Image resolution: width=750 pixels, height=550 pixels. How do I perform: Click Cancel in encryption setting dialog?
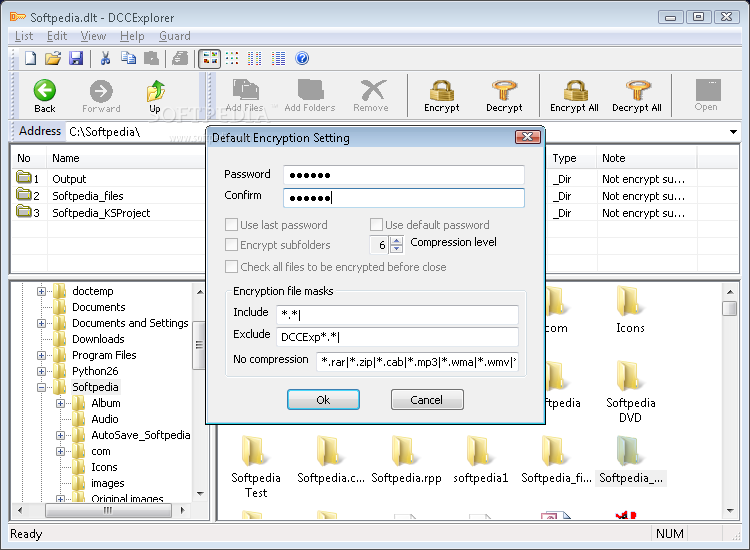coord(427,400)
